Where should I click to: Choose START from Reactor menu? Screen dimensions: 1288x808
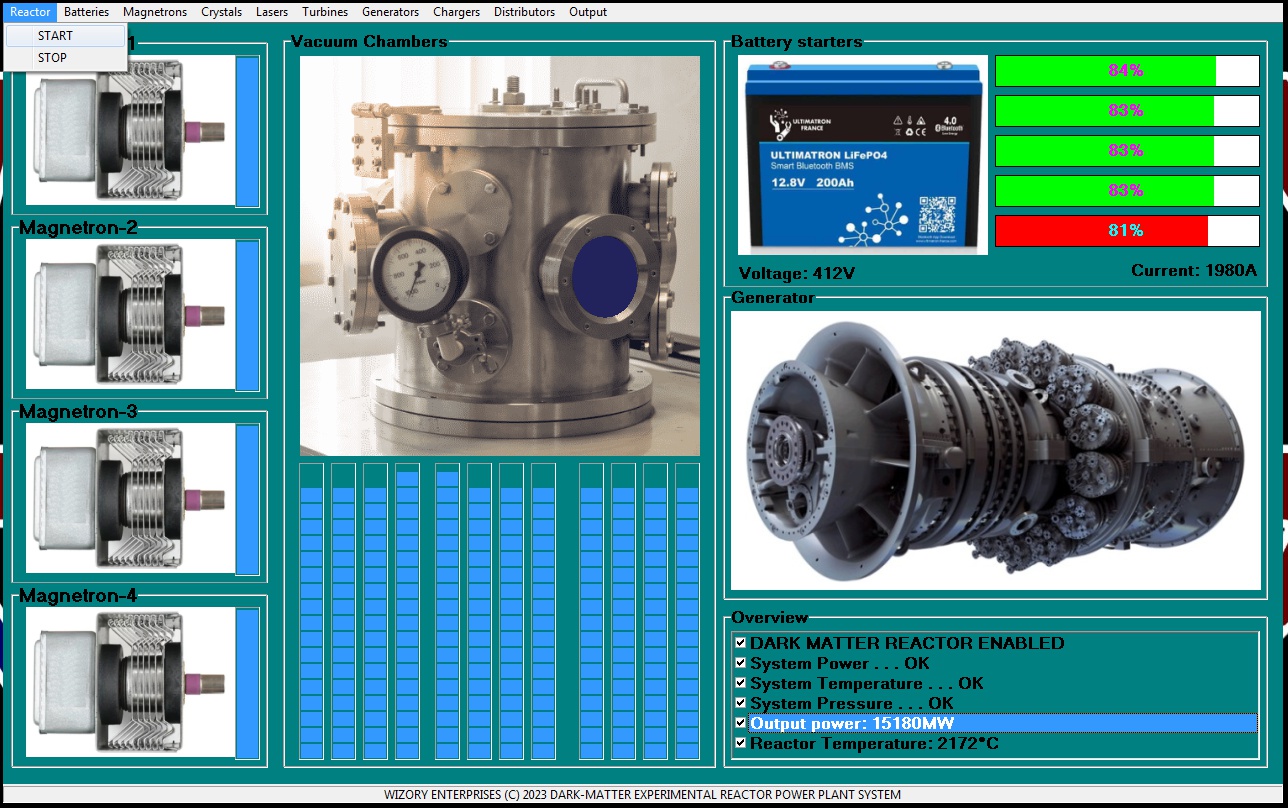[66, 35]
